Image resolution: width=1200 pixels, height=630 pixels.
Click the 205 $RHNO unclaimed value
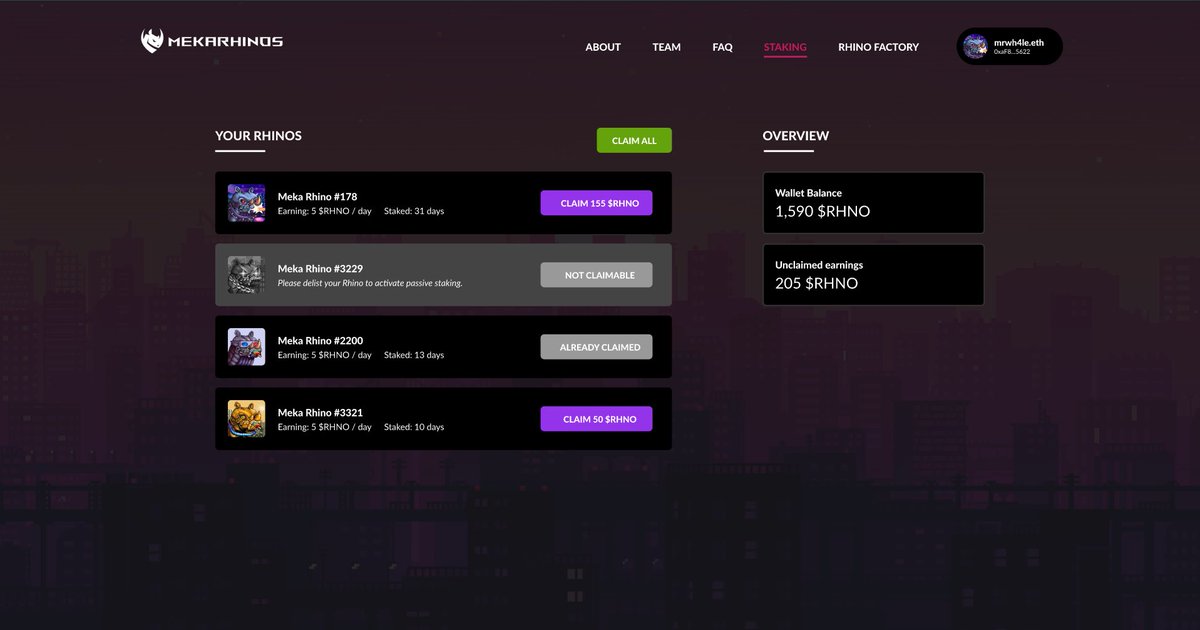(x=816, y=283)
